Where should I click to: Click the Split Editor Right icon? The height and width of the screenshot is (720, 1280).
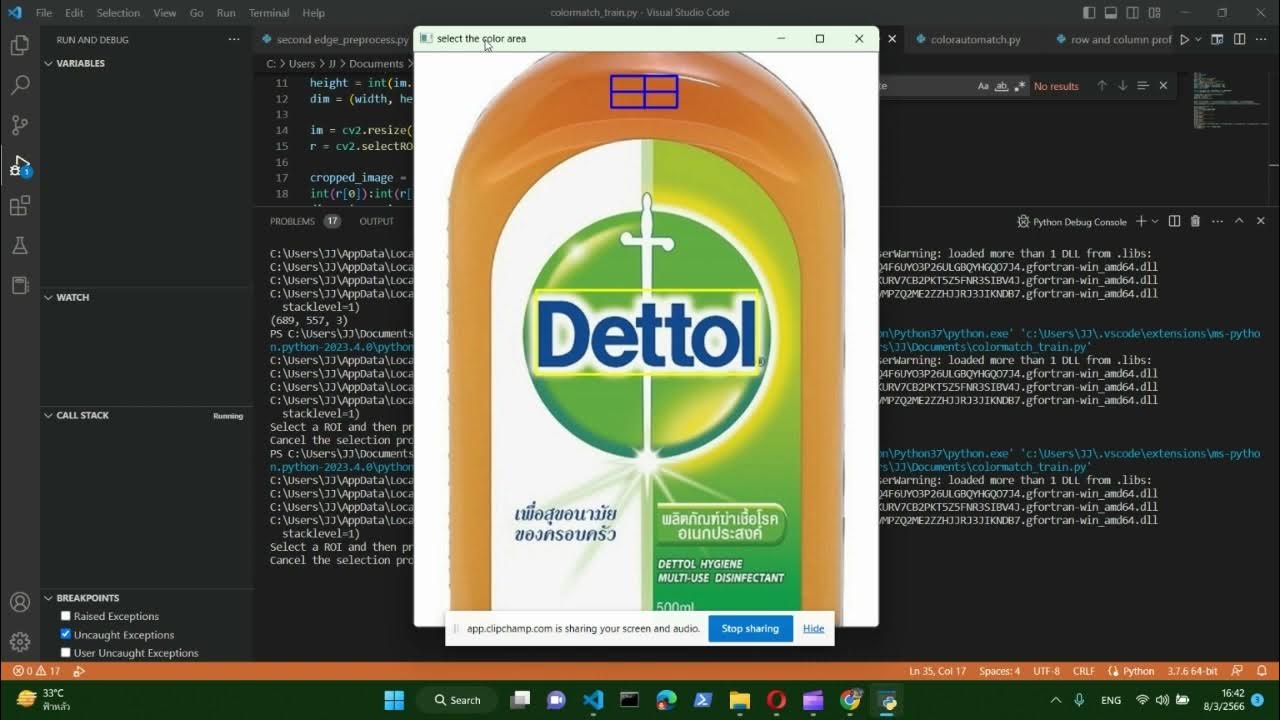click(x=1239, y=40)
